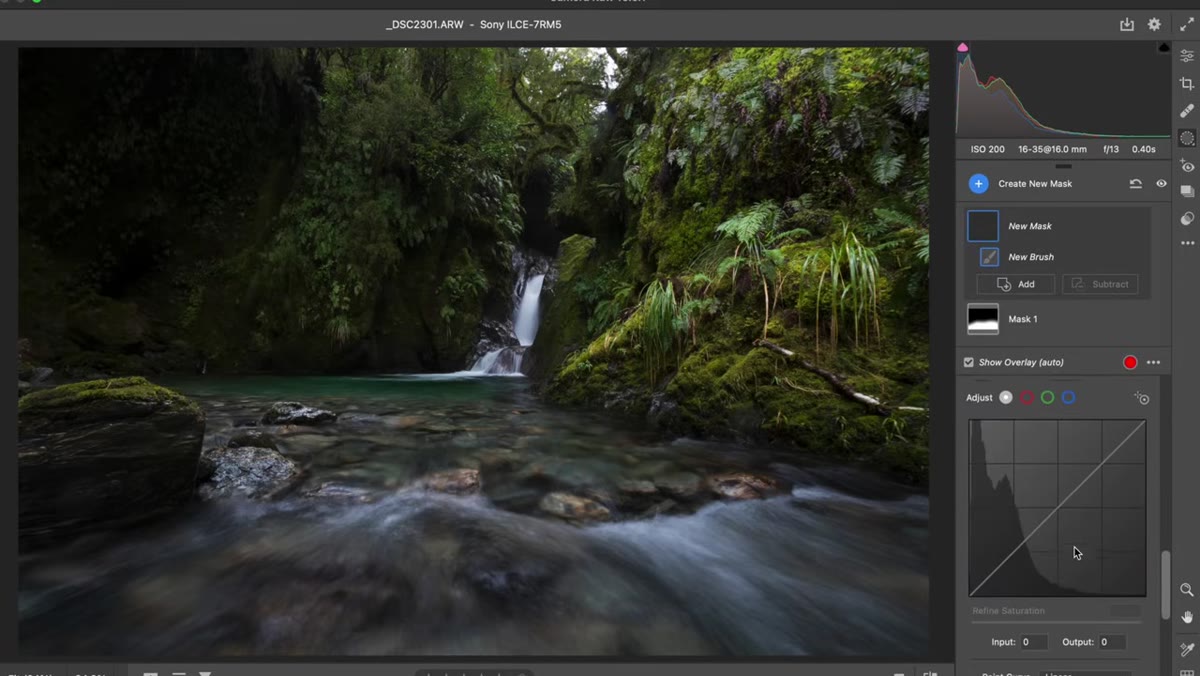This screenshot has width=1200, height=676.
Task: Click the New Brush component icon
Action: click(x=989, y=257)
